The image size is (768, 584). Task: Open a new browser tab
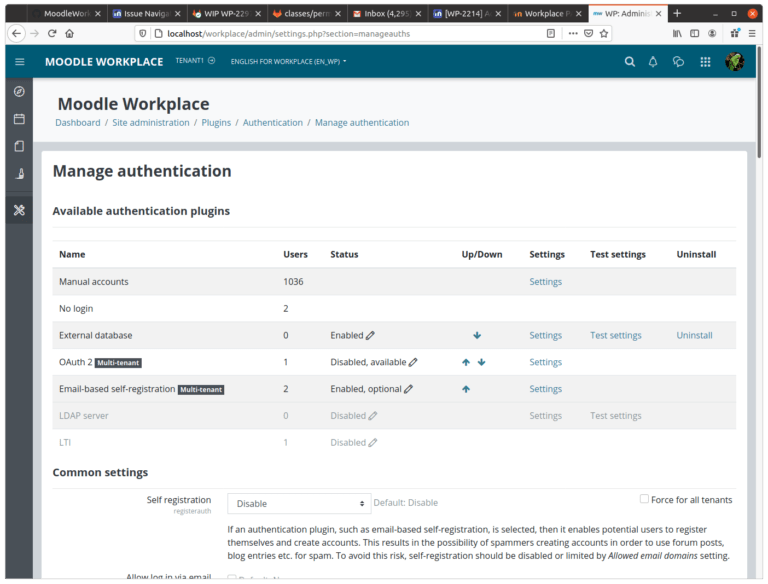(x=677, y=13)
